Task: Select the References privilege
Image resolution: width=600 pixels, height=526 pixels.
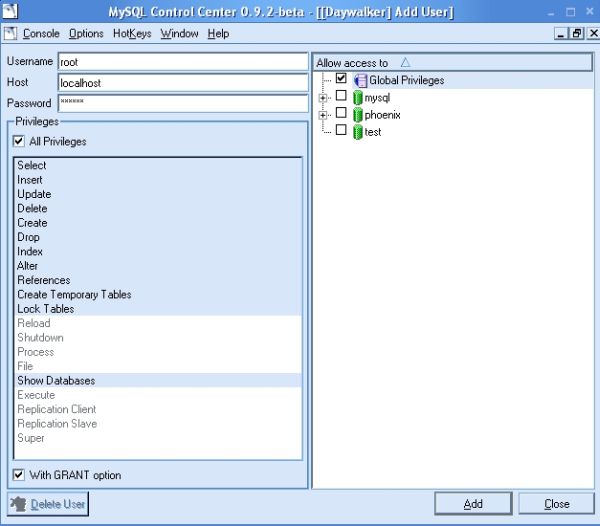Action: [x=158, y=280]
